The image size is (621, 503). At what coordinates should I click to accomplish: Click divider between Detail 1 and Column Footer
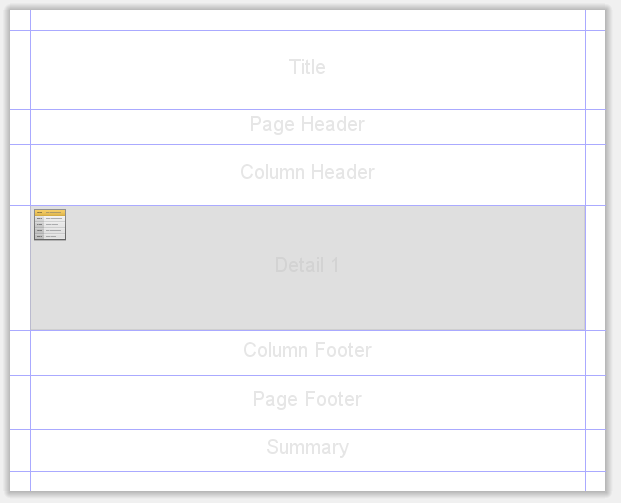tap(308, 330)
